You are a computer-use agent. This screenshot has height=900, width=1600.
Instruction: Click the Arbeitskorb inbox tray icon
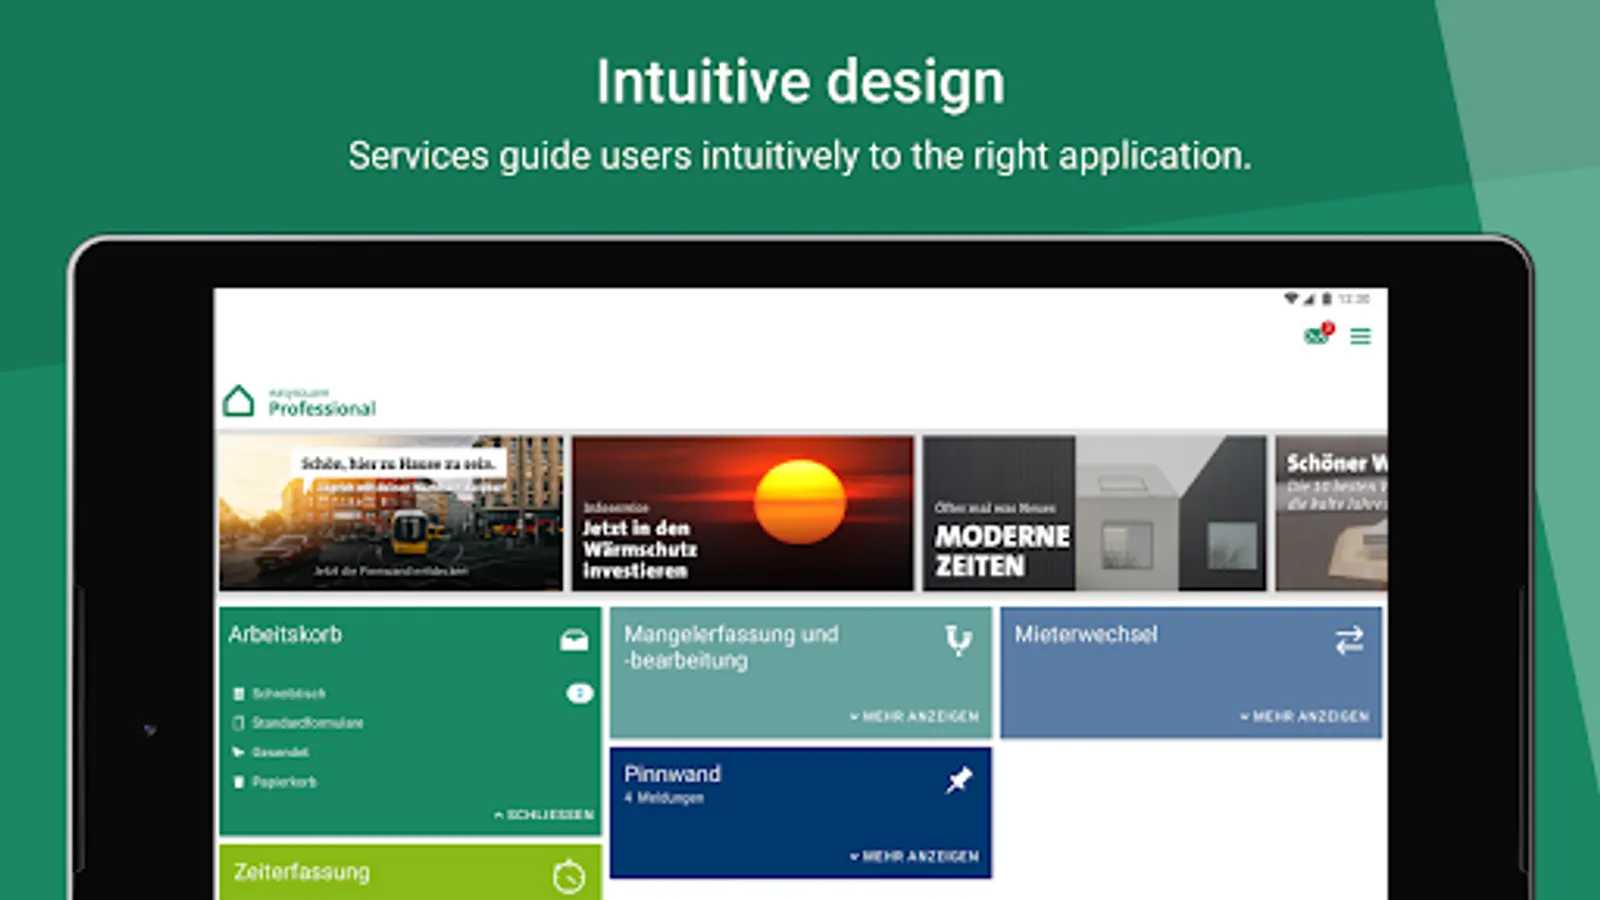pyautogui.click(x=574, y=640)
